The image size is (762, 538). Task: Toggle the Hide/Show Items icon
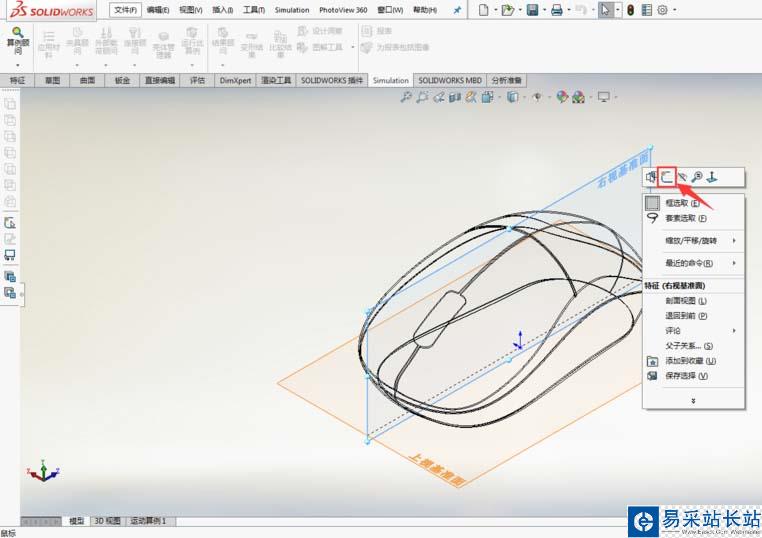coord(537,97)
